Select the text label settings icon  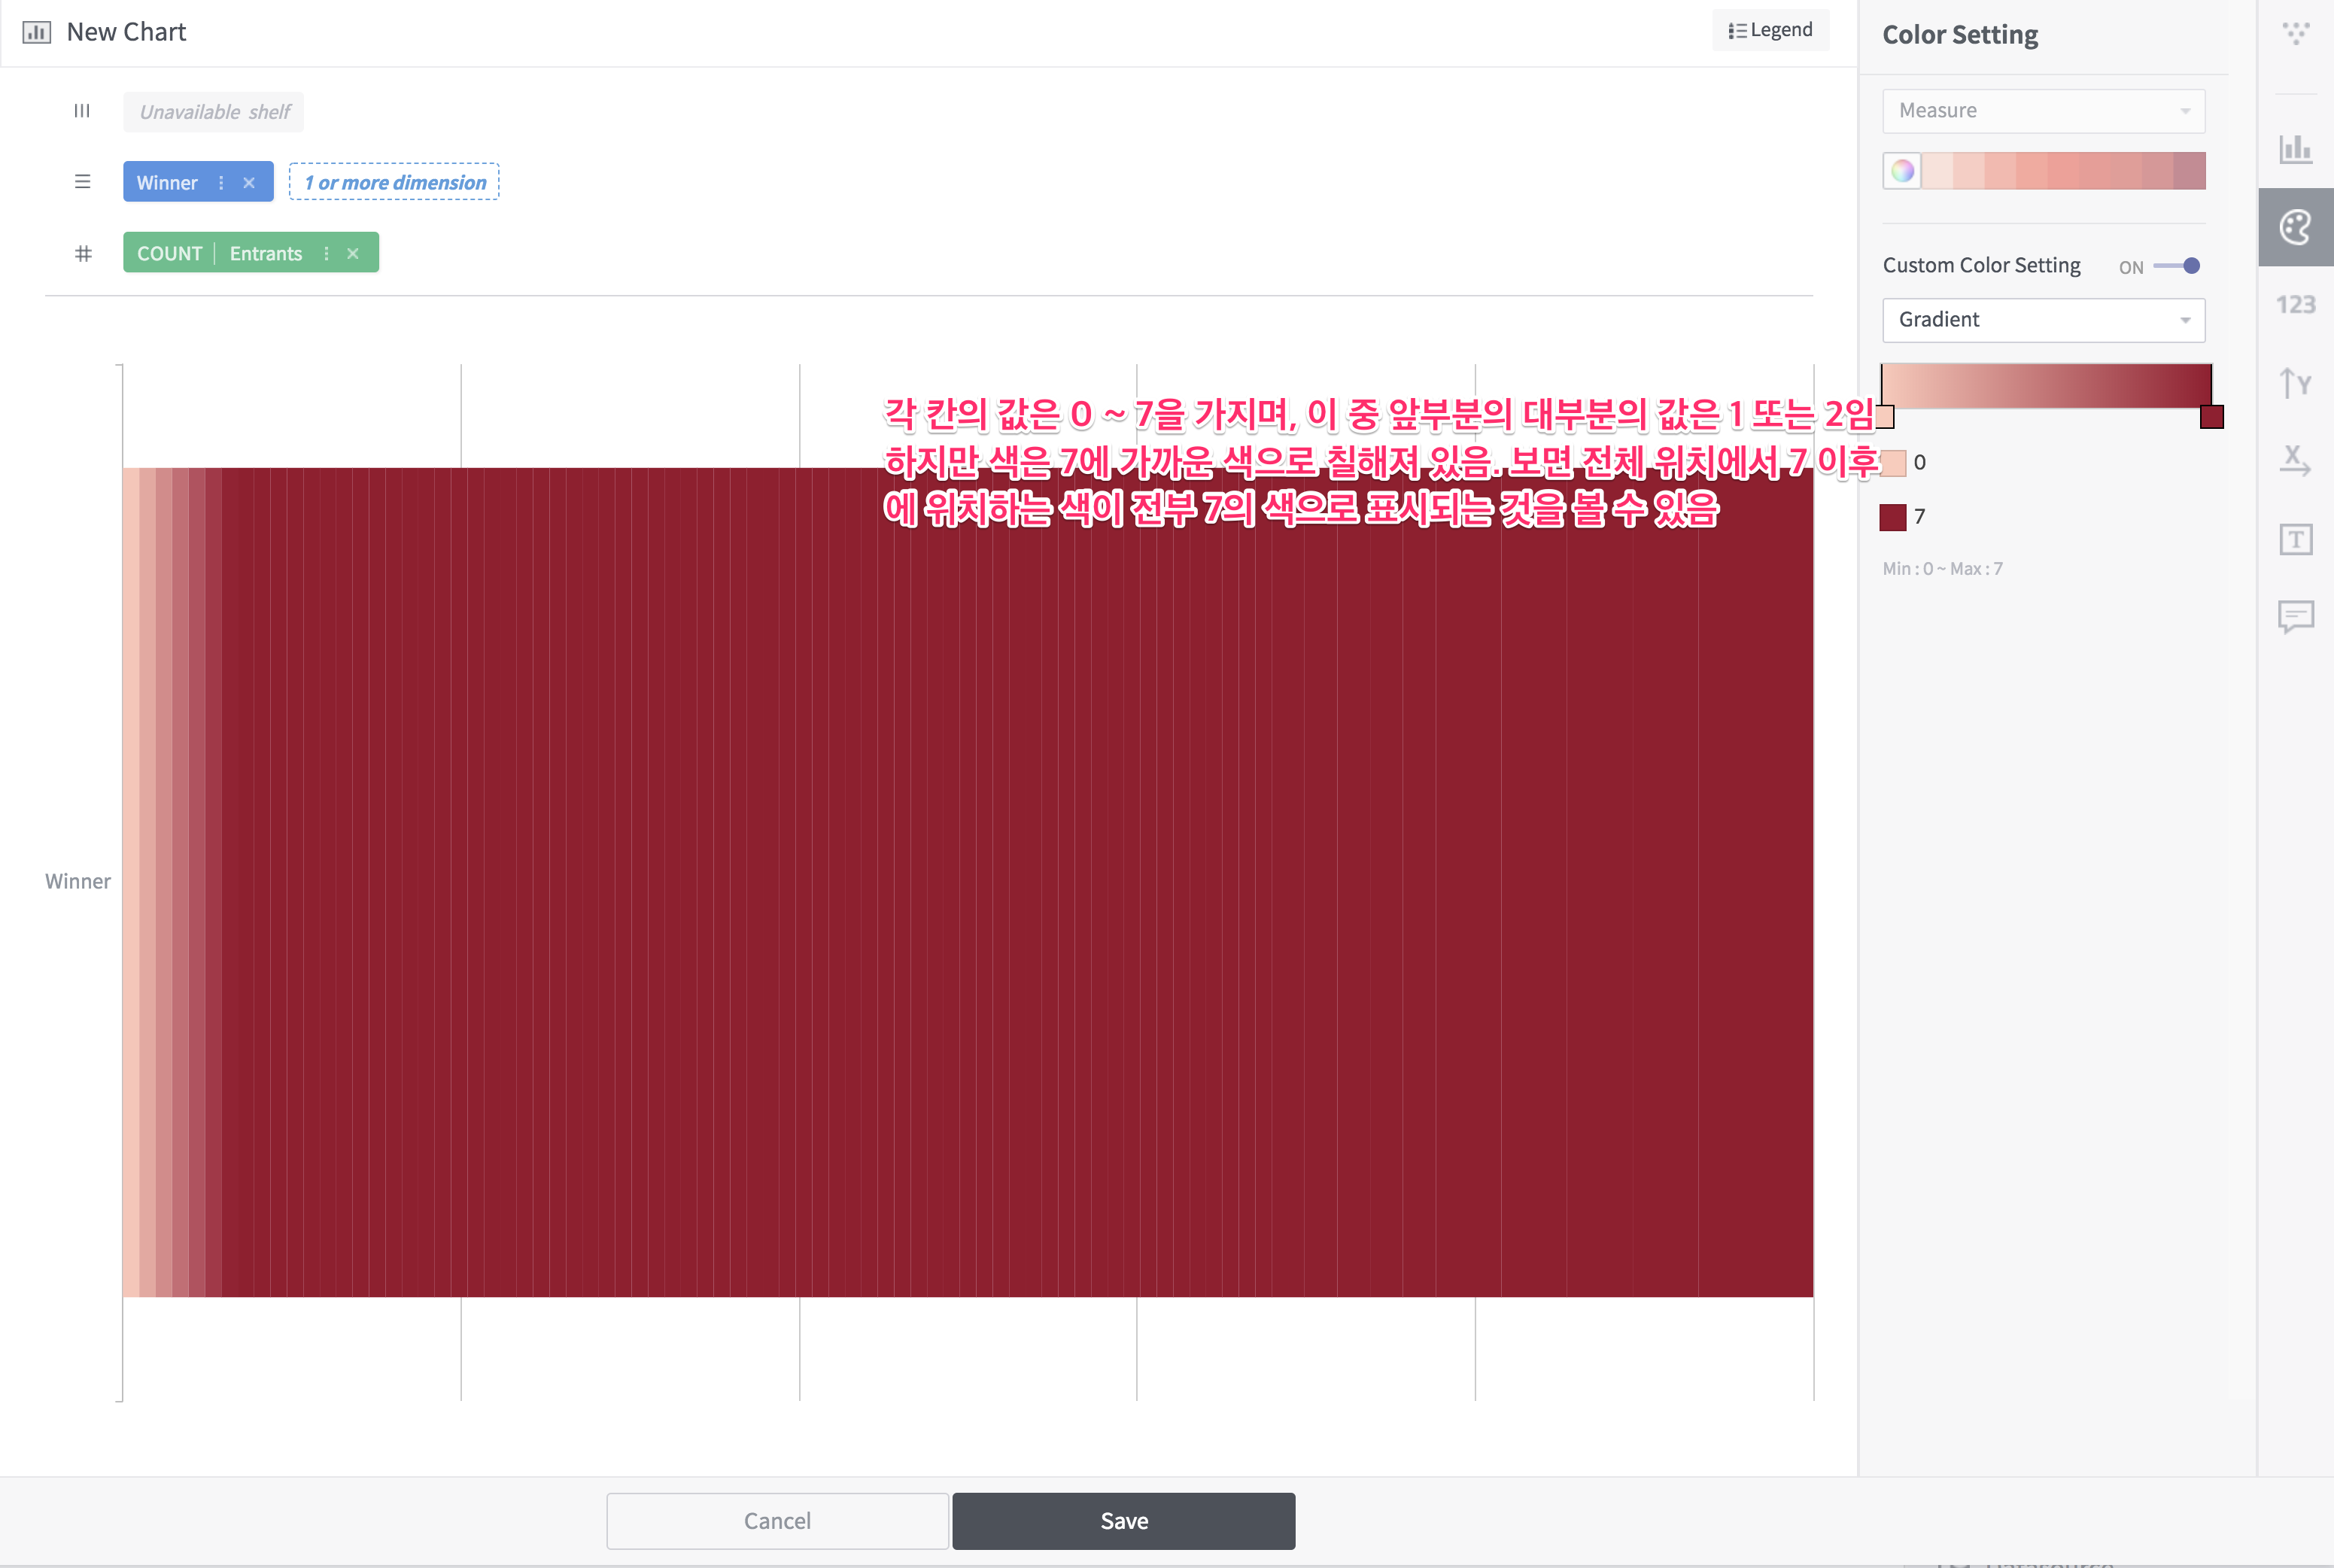(2296, 539)
